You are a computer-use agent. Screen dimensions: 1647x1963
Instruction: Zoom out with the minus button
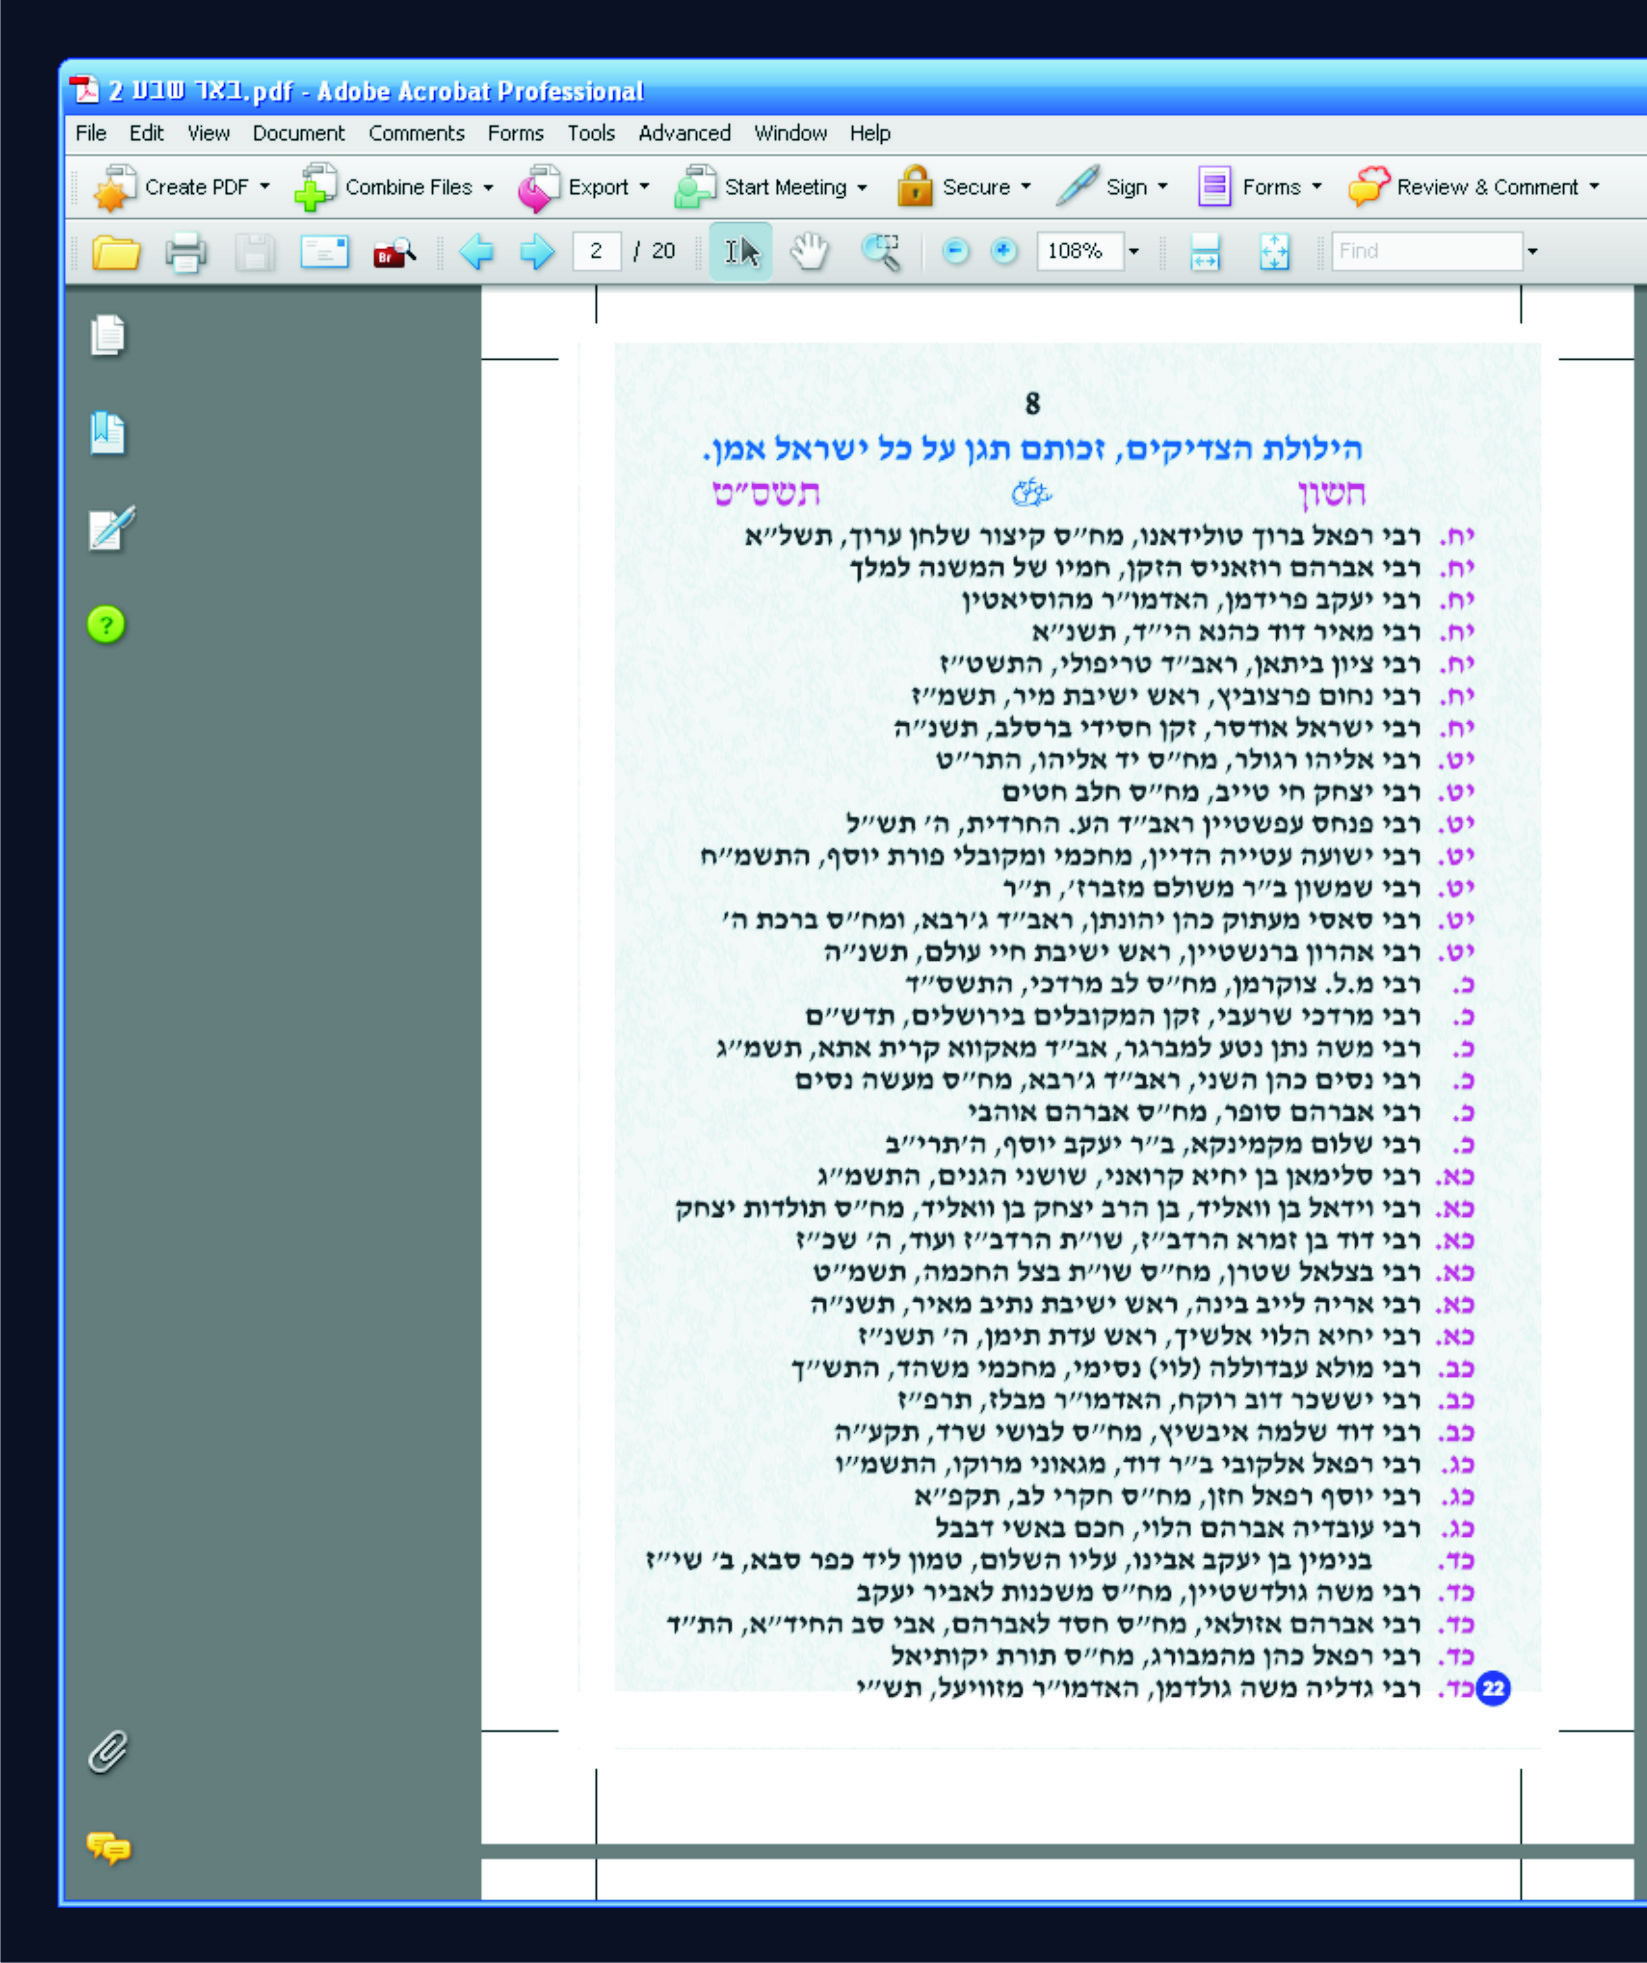click(x=956, y=251)
